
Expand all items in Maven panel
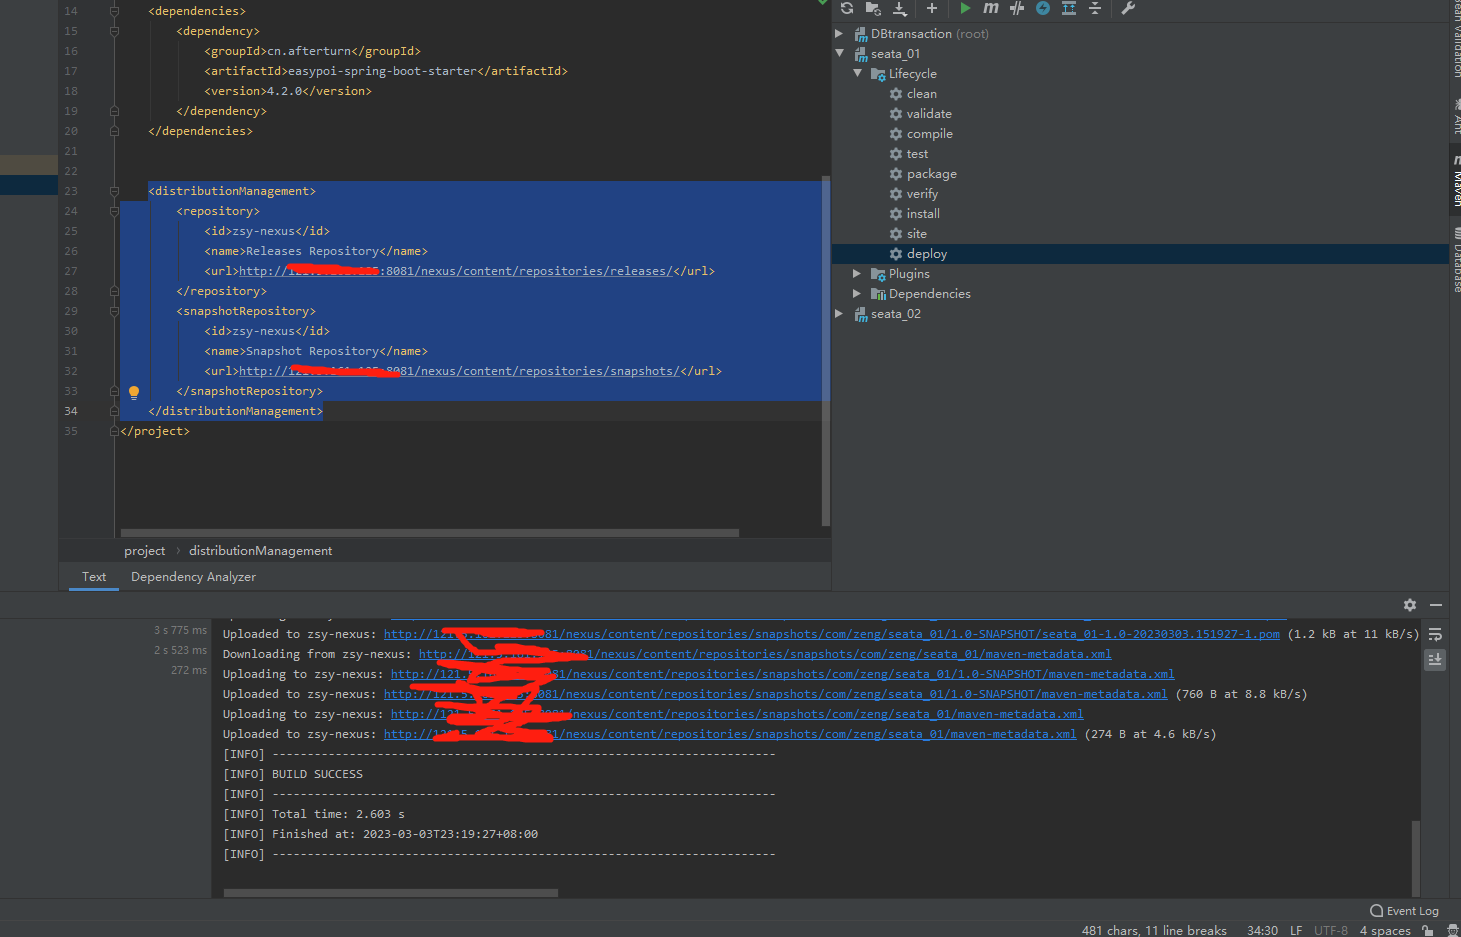click(x=1069, y=9)
